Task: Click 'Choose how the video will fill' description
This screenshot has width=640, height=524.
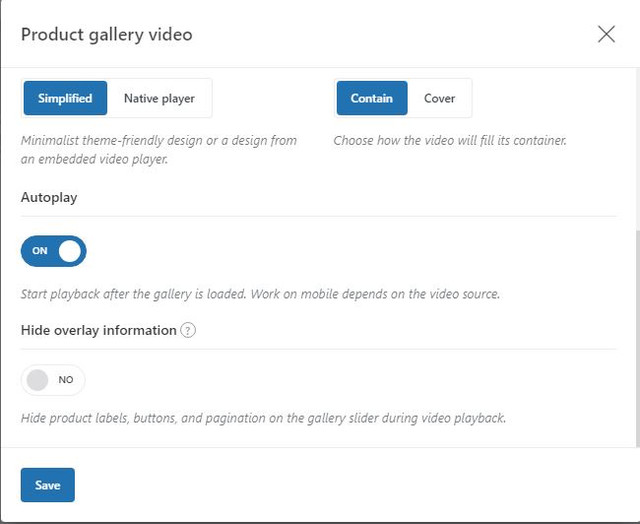Action: pyautogui.click(x=450, y=140)
